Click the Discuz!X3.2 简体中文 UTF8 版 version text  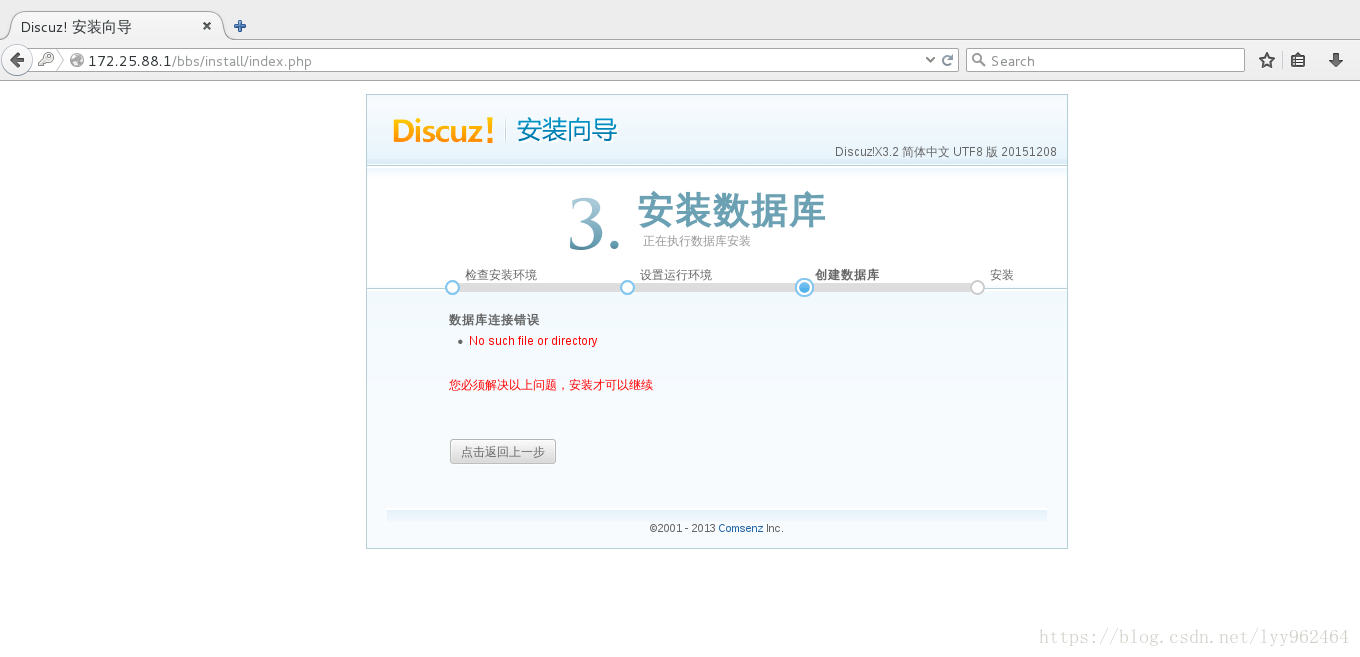point(945,152)
